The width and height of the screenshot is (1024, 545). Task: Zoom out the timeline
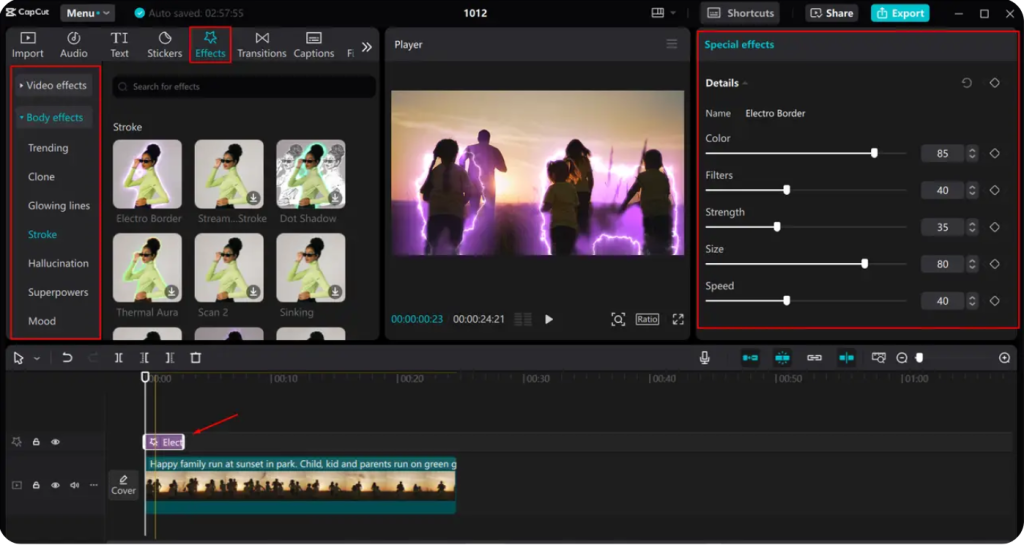902,358
